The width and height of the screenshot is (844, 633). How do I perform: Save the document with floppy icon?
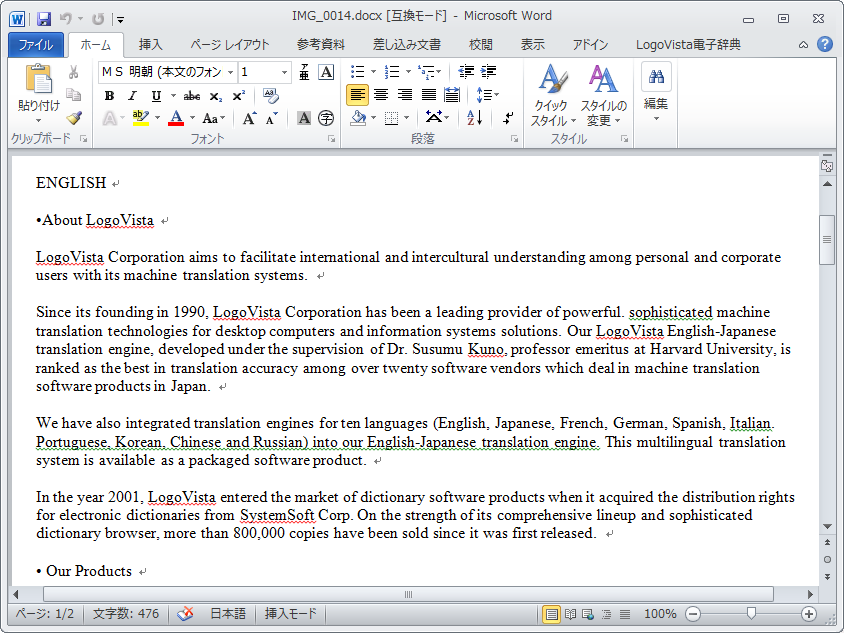[44, 19]
